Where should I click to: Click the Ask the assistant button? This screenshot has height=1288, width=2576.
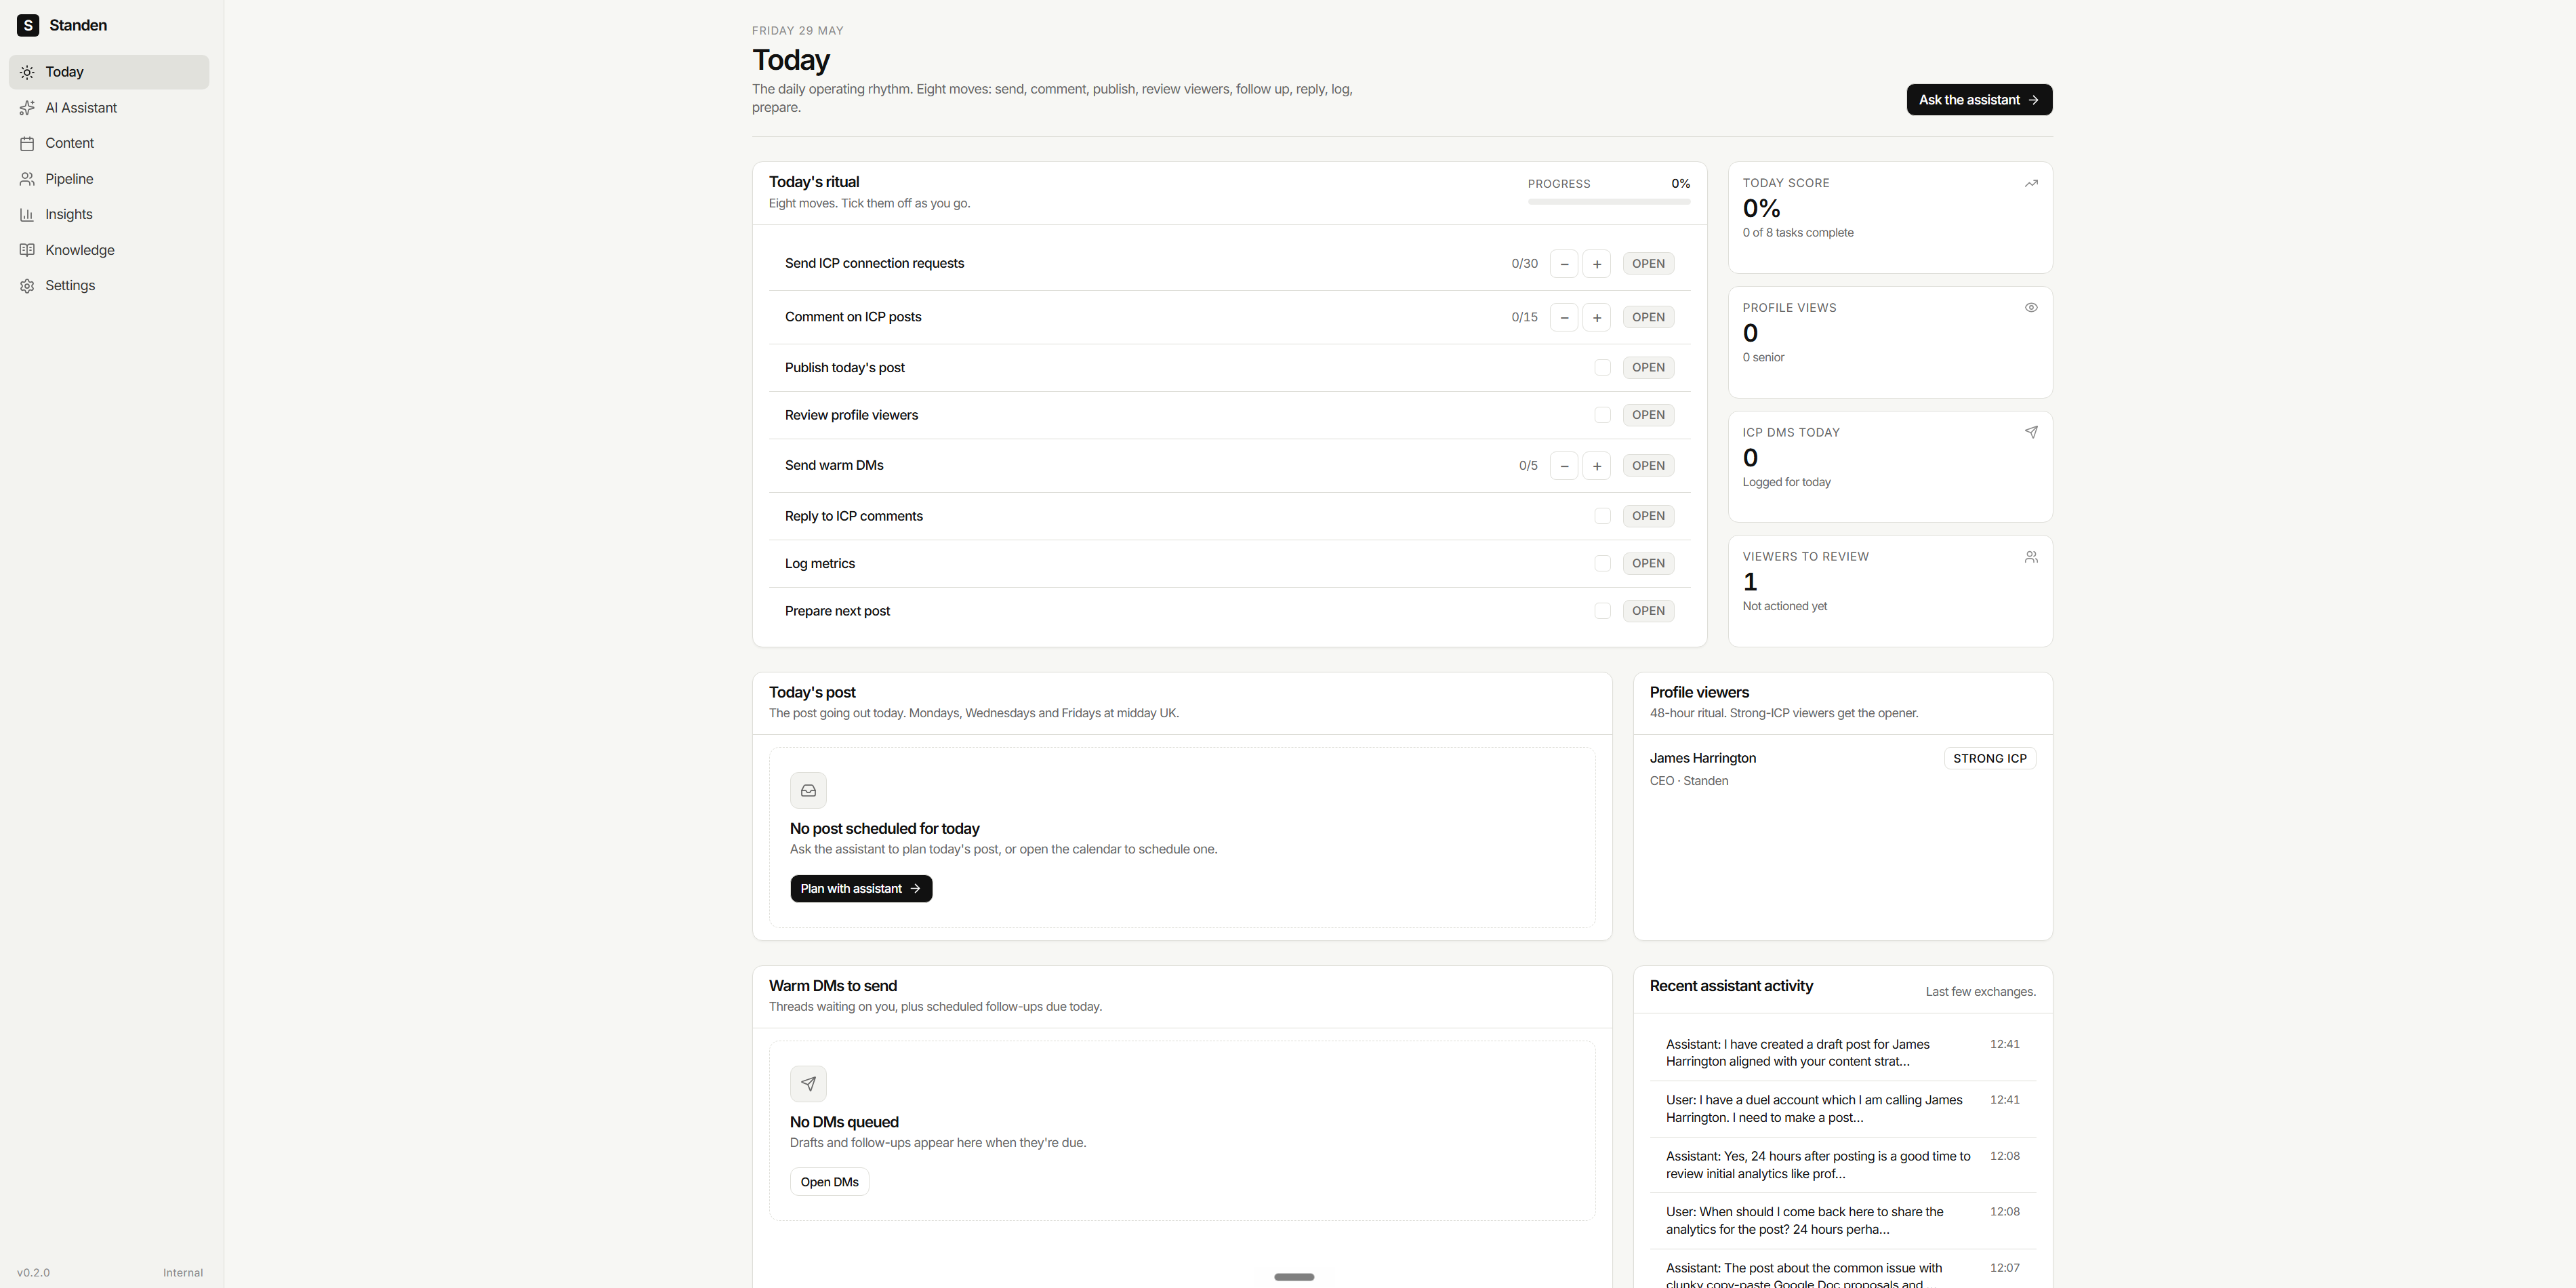(x=1979, y=100)
